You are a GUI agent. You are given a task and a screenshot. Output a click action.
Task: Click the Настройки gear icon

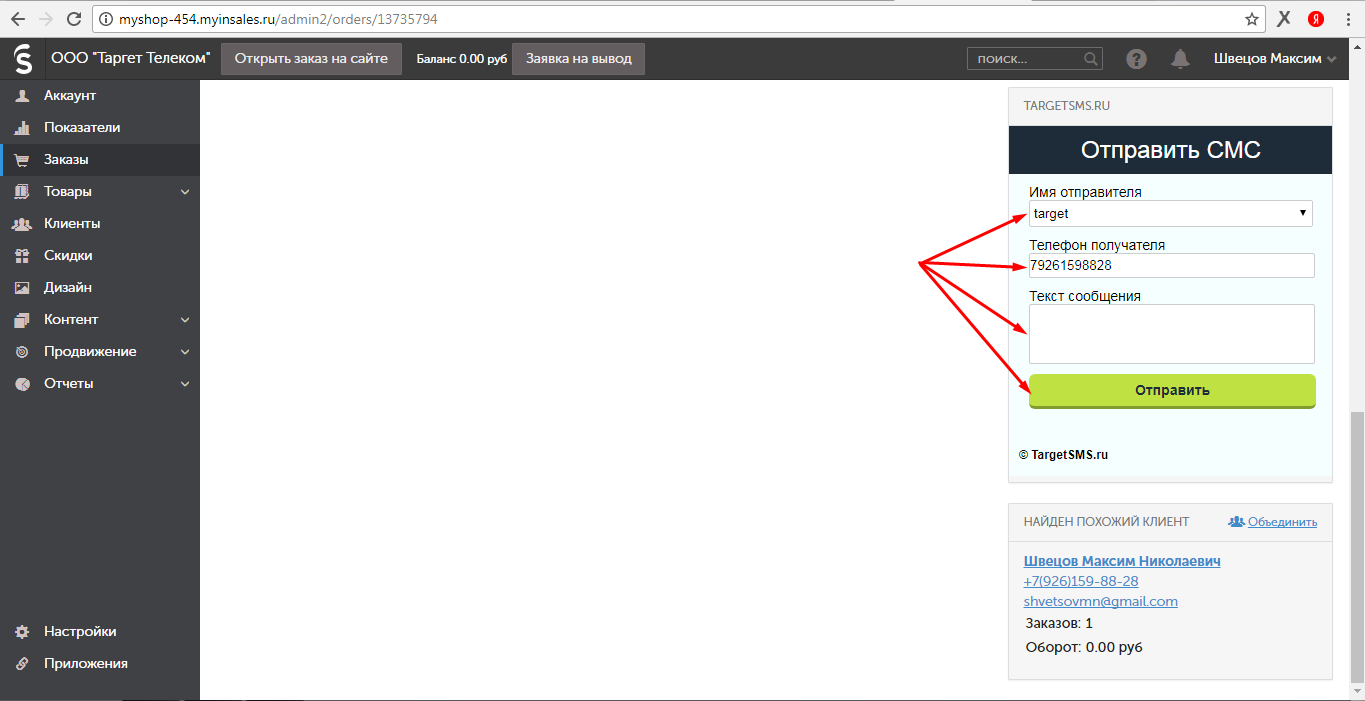point(22,632)
